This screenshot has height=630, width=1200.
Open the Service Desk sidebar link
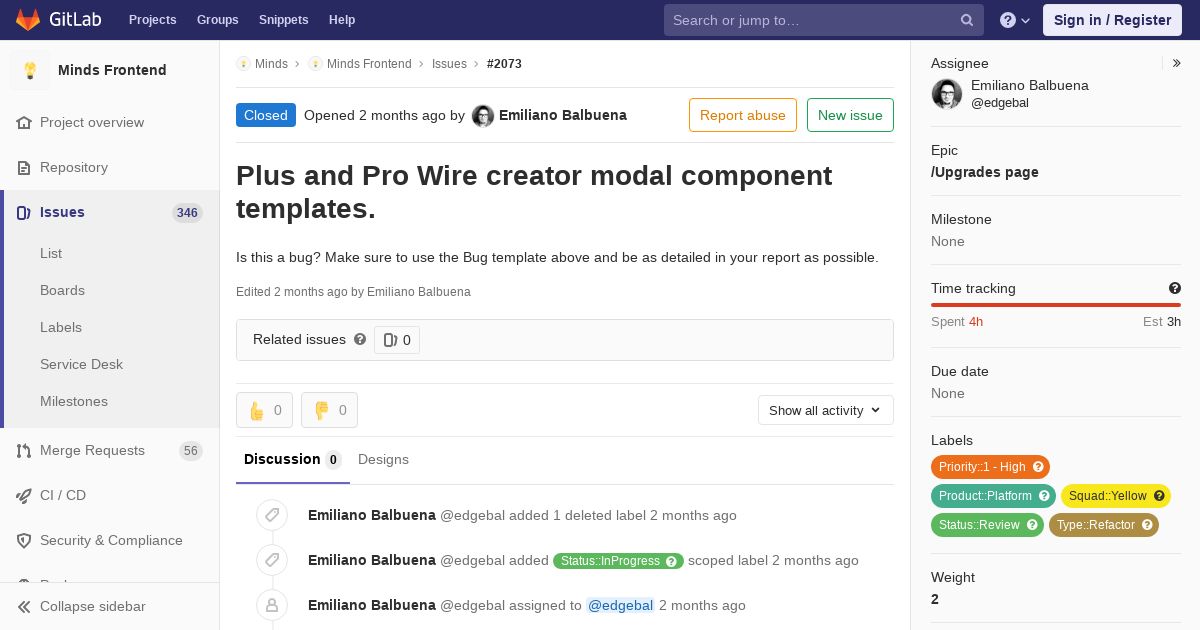coord(81,364)
